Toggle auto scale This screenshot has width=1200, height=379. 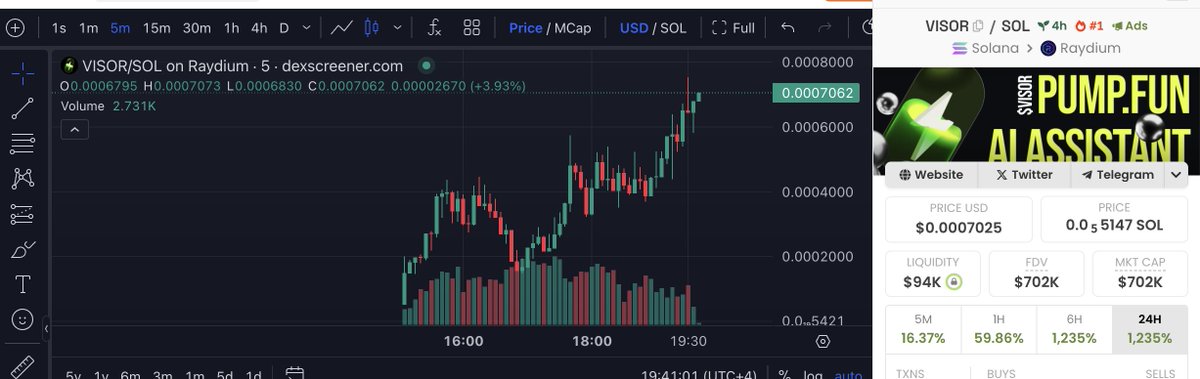pyautogui.click(x=847, y=375)
